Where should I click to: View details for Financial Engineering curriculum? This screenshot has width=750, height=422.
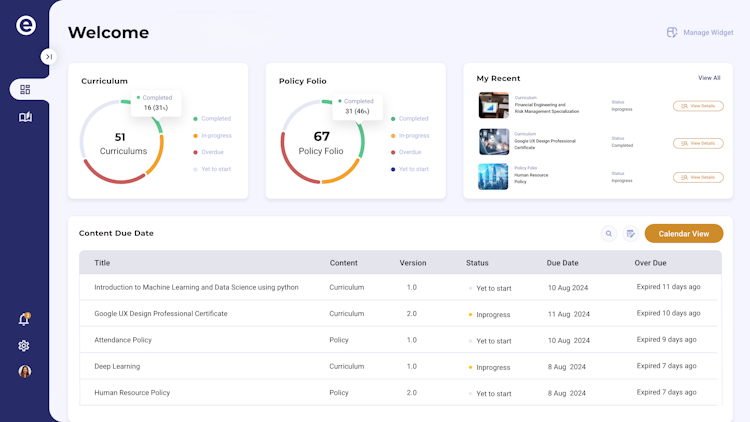point(698,106)
